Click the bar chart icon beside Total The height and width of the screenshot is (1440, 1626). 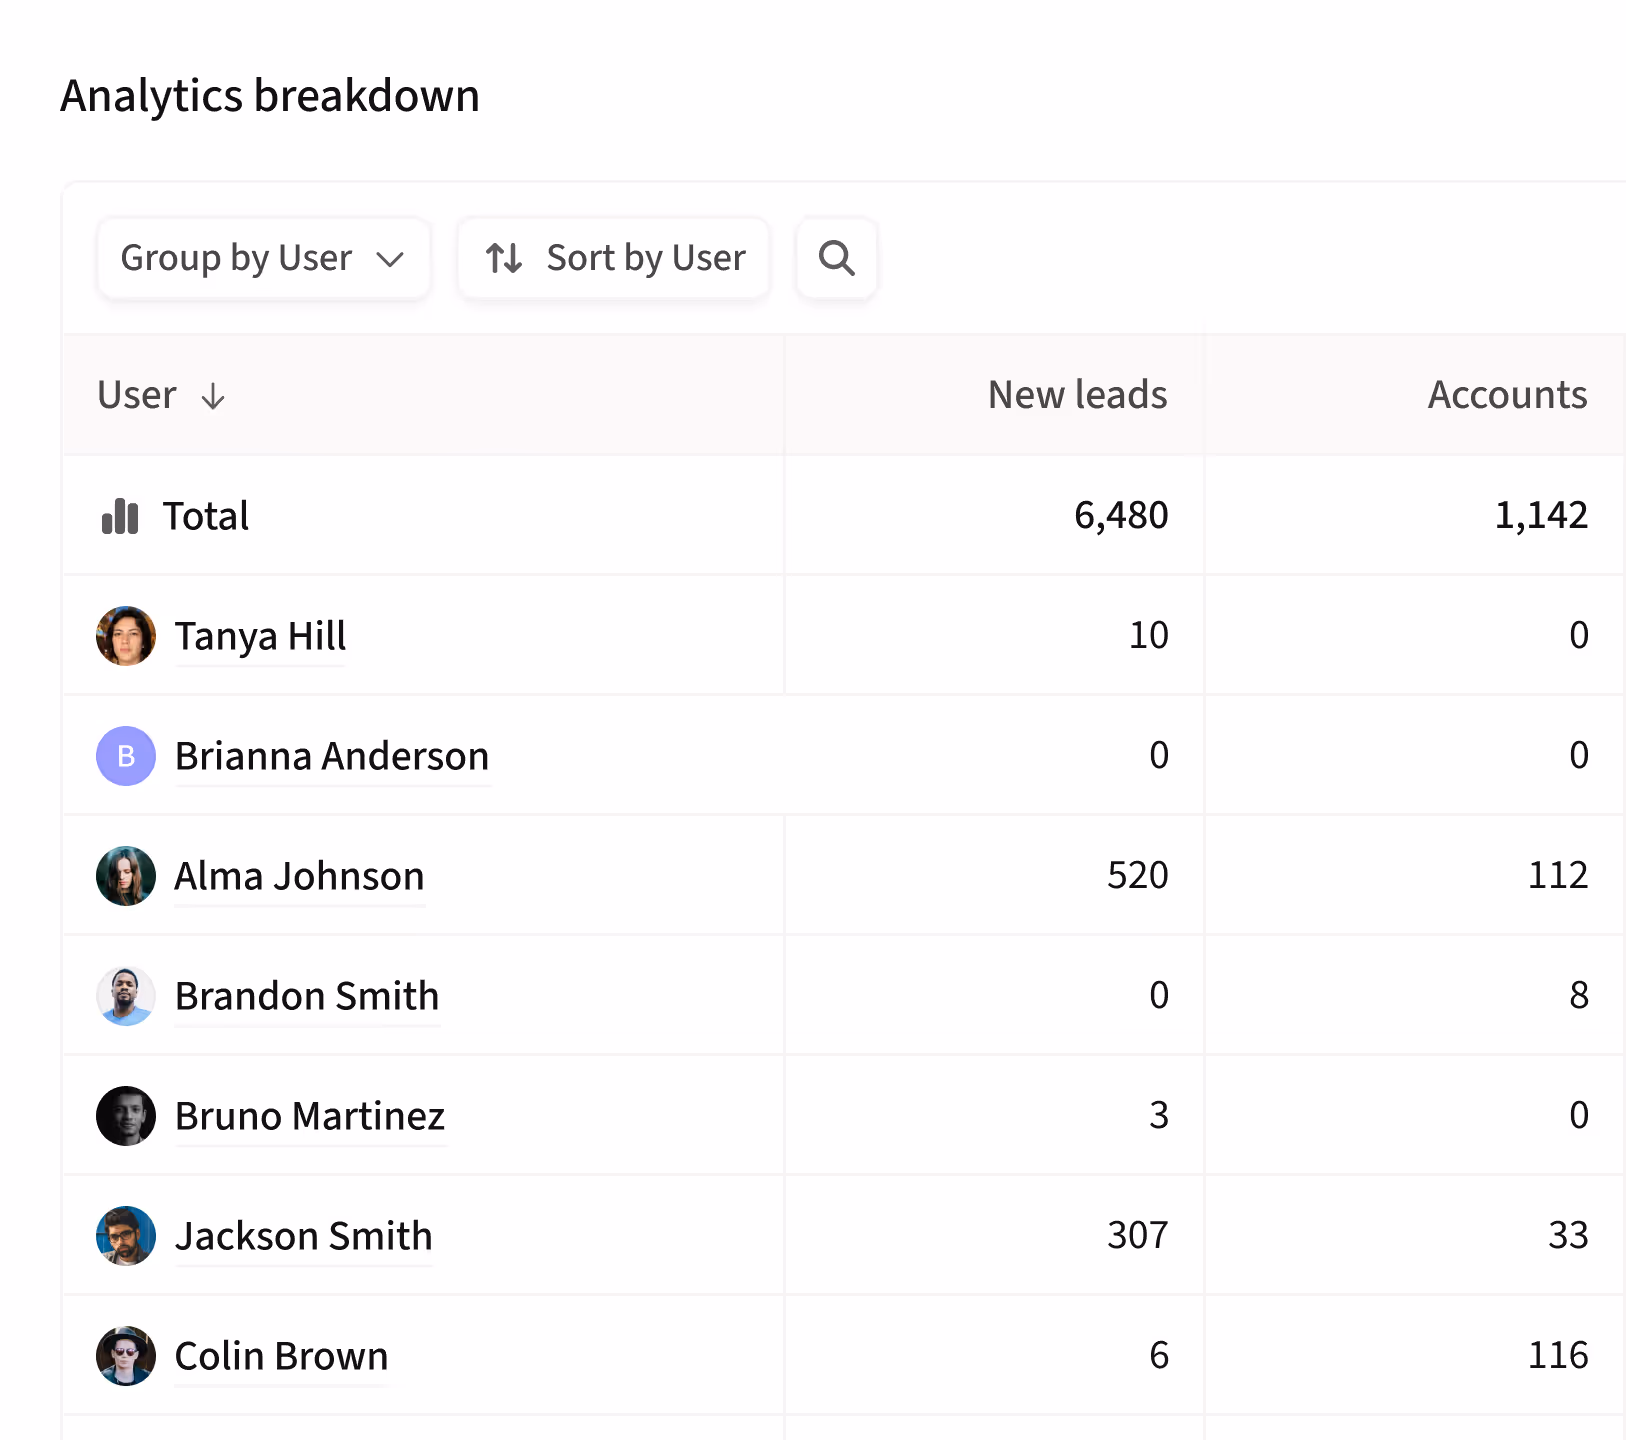[120, 516]
